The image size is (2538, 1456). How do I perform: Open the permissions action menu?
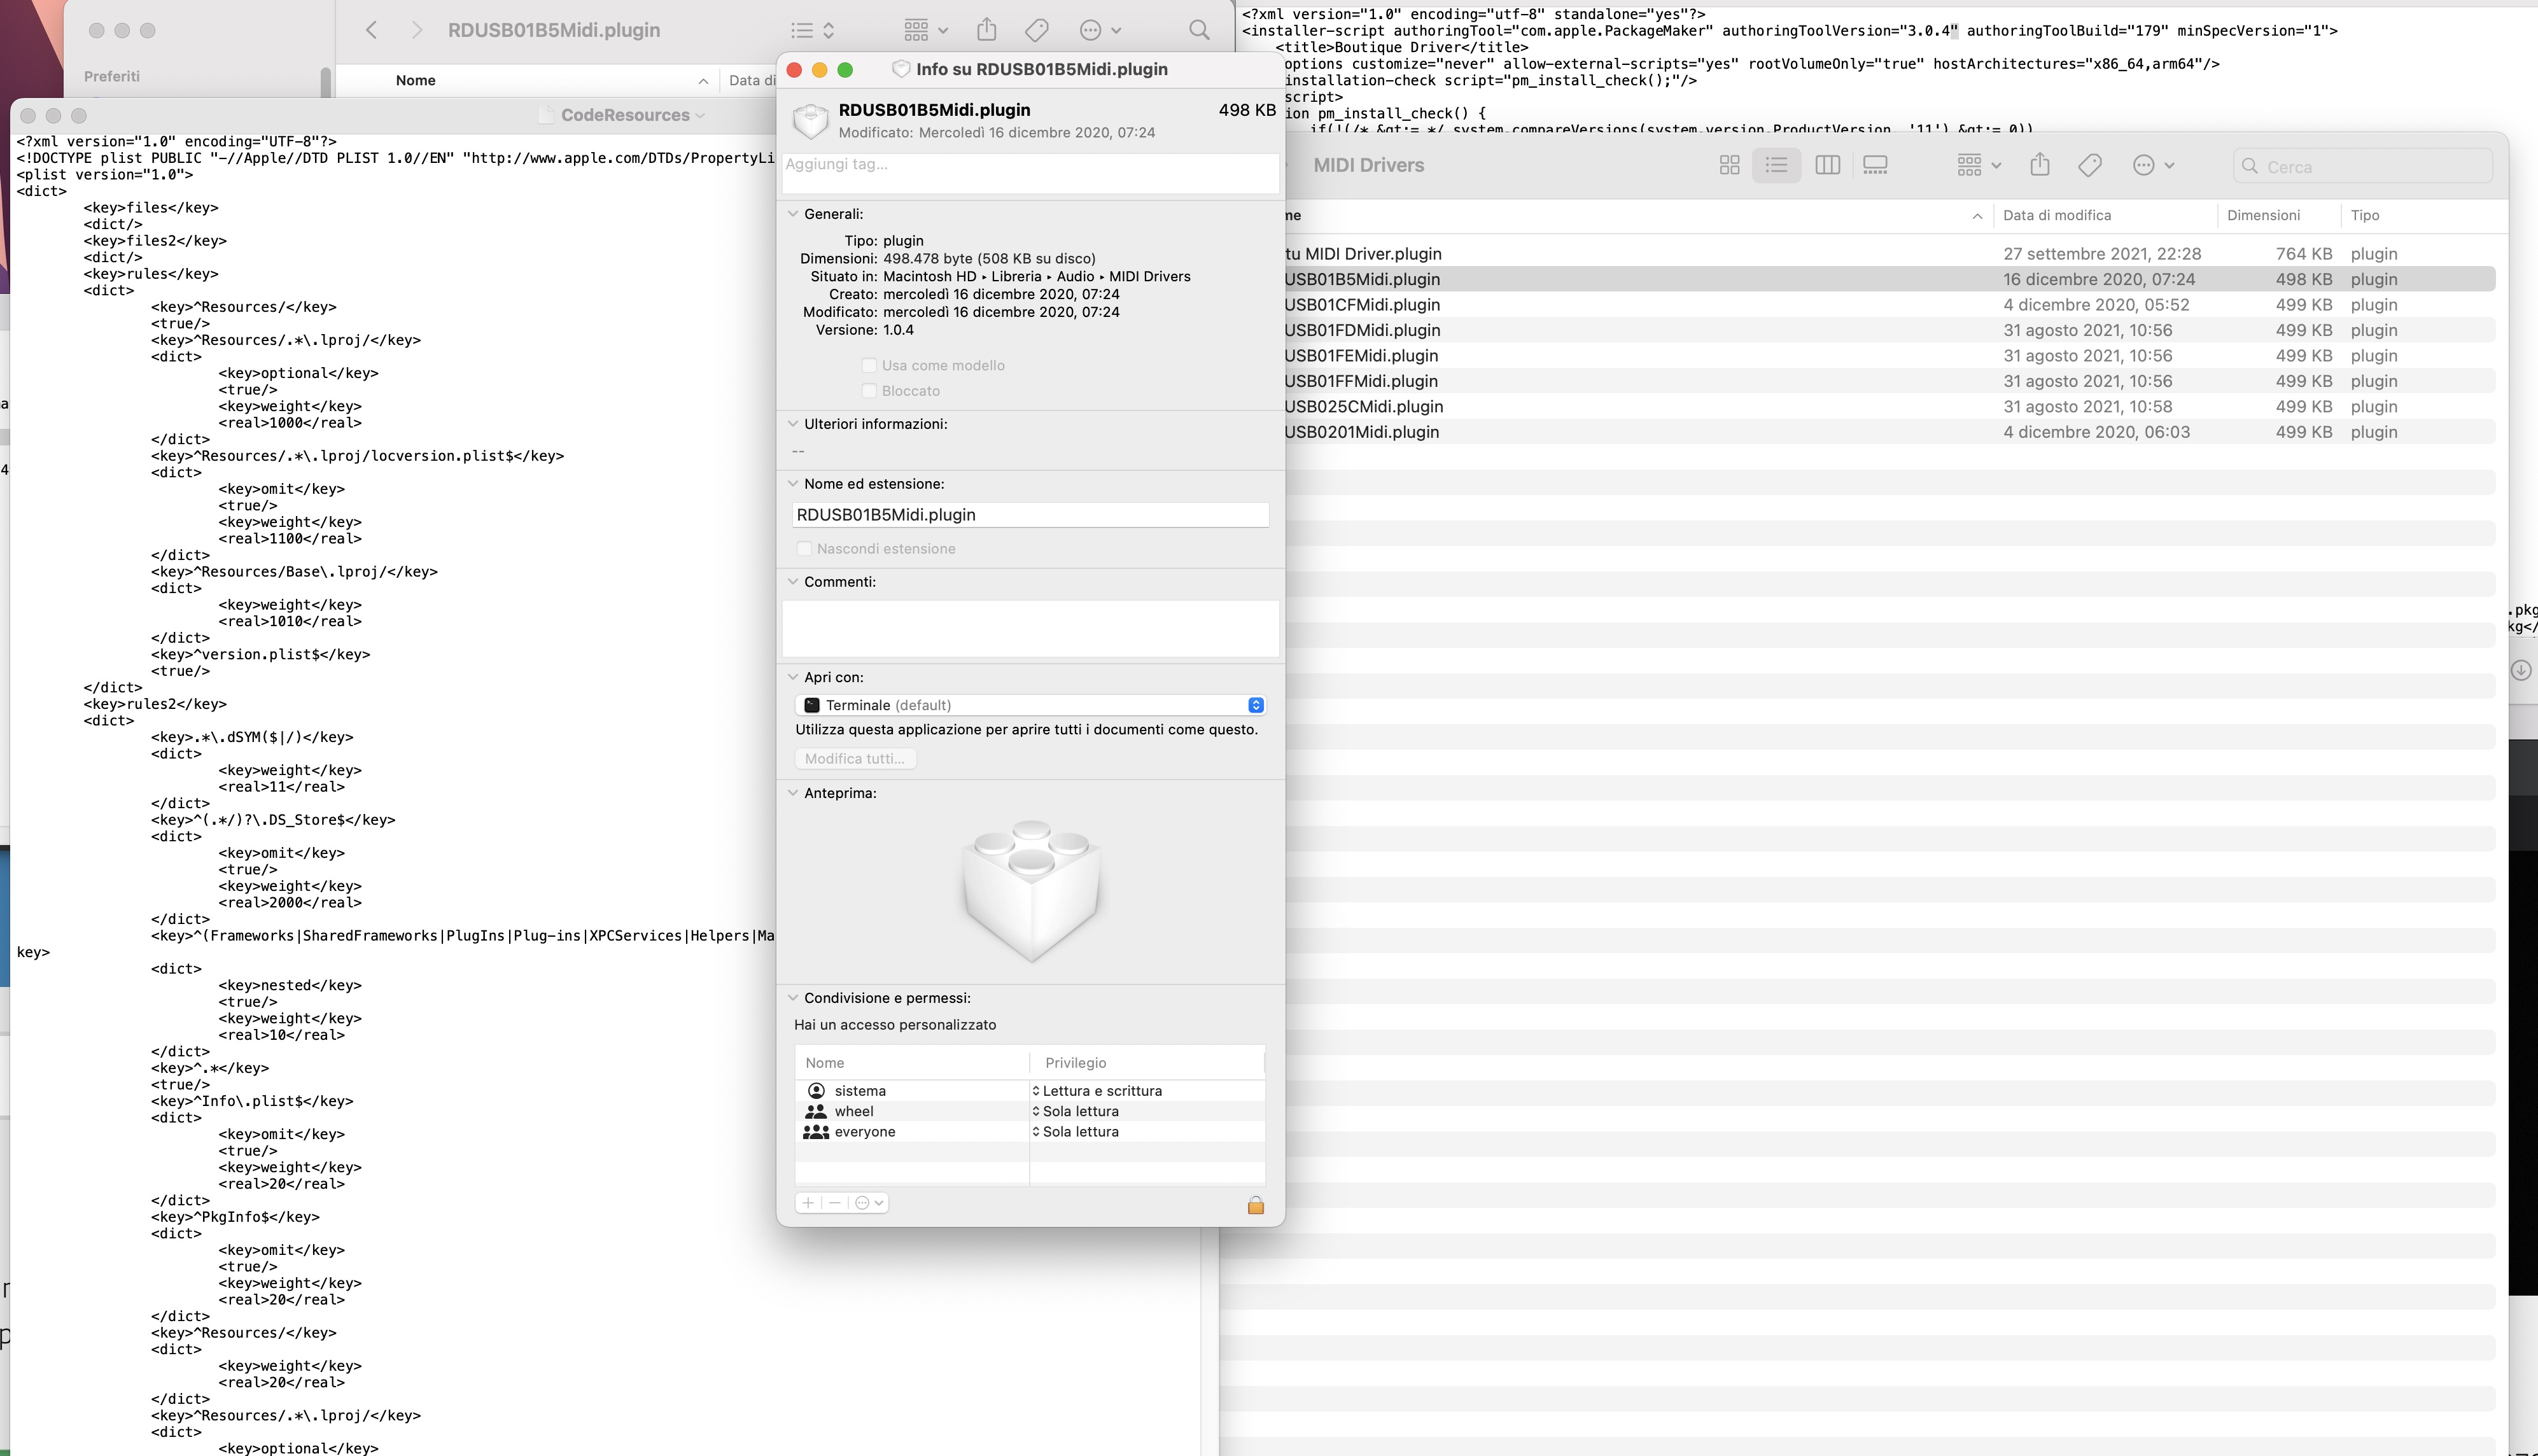click(x=869, y=1203)
